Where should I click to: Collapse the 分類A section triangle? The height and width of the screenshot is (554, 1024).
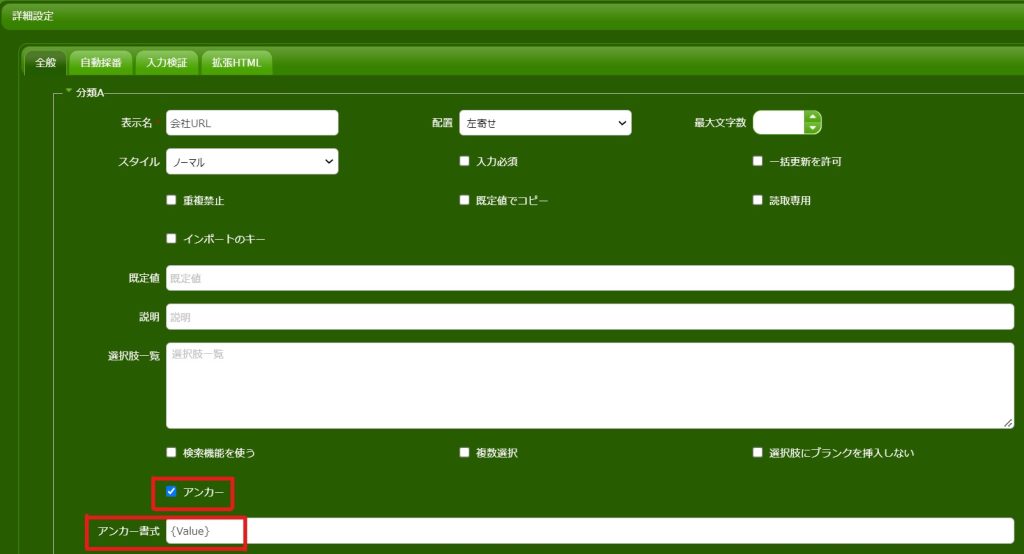click(x=69, y=91)
